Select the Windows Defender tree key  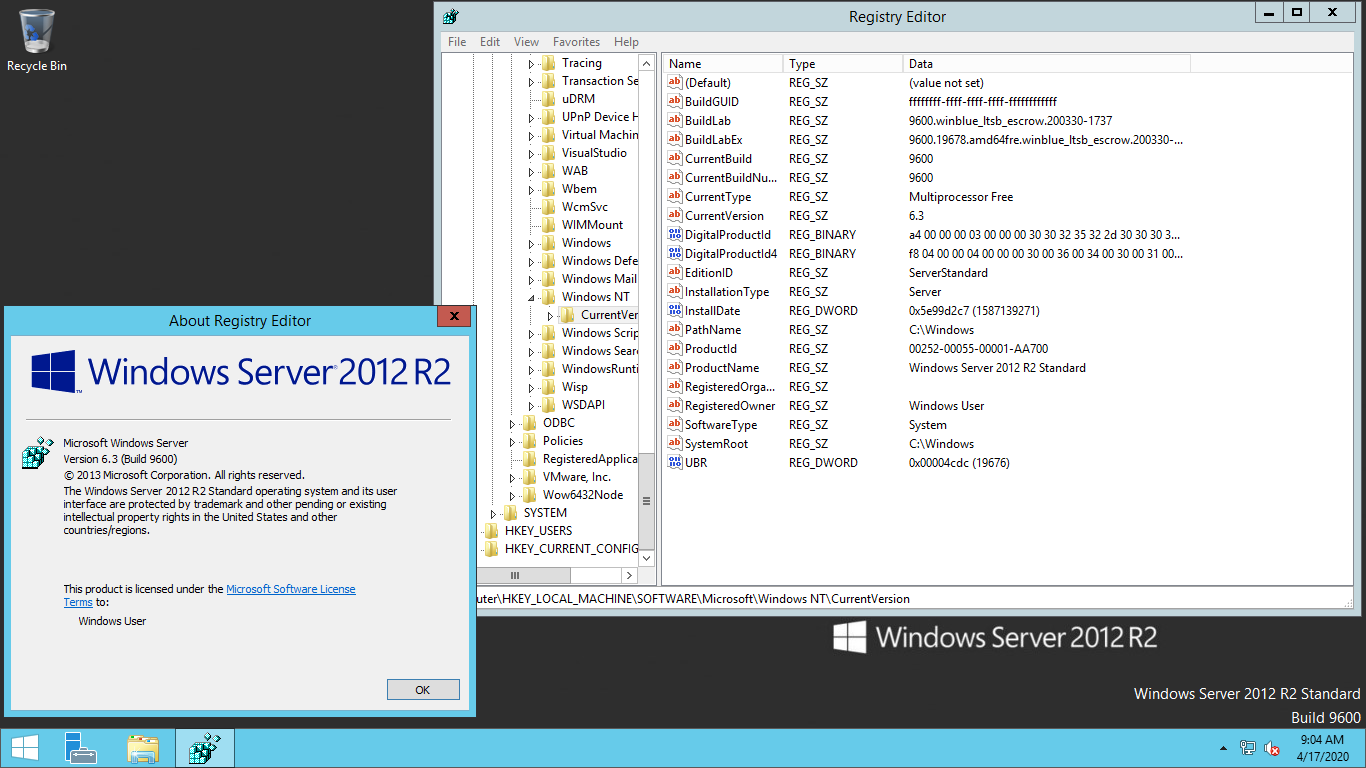[599, 261]
